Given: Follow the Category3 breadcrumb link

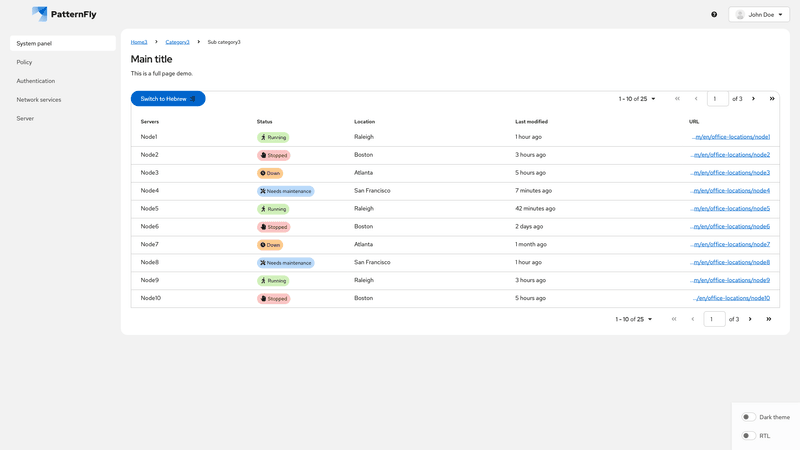Looking at the screenshot, I should click(x=177, y=42).
